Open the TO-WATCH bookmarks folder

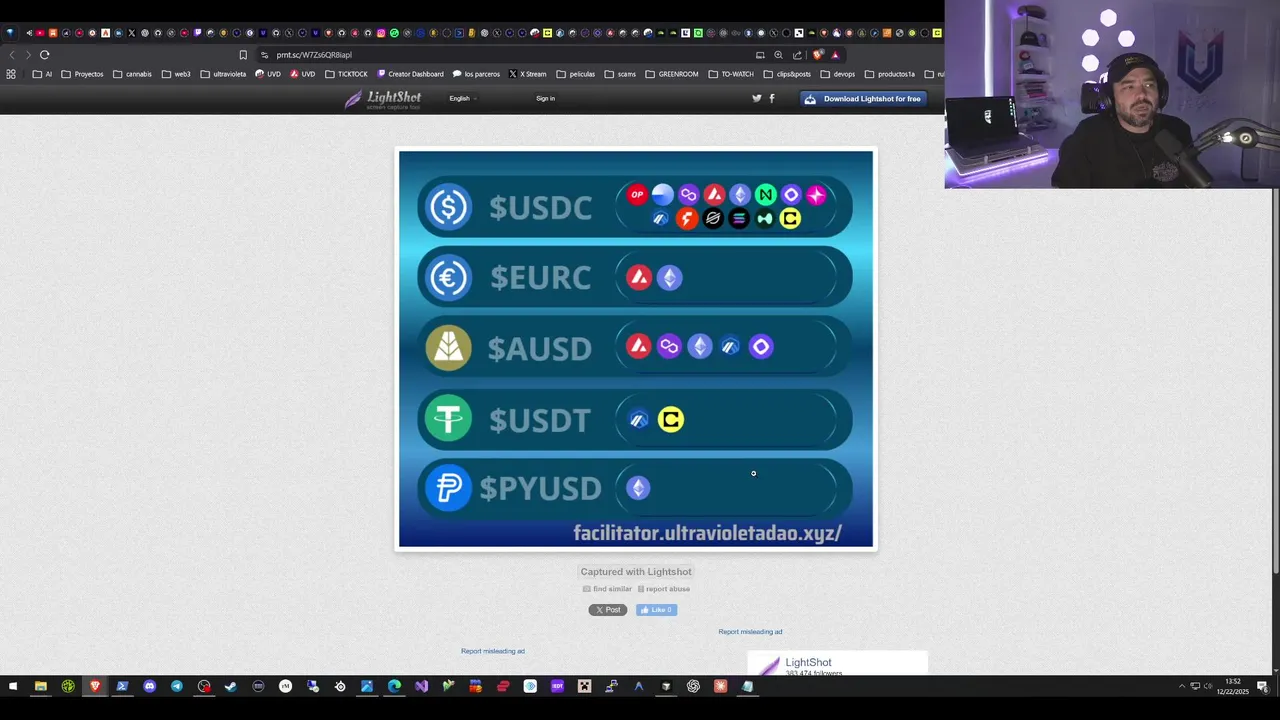point(731,74)
